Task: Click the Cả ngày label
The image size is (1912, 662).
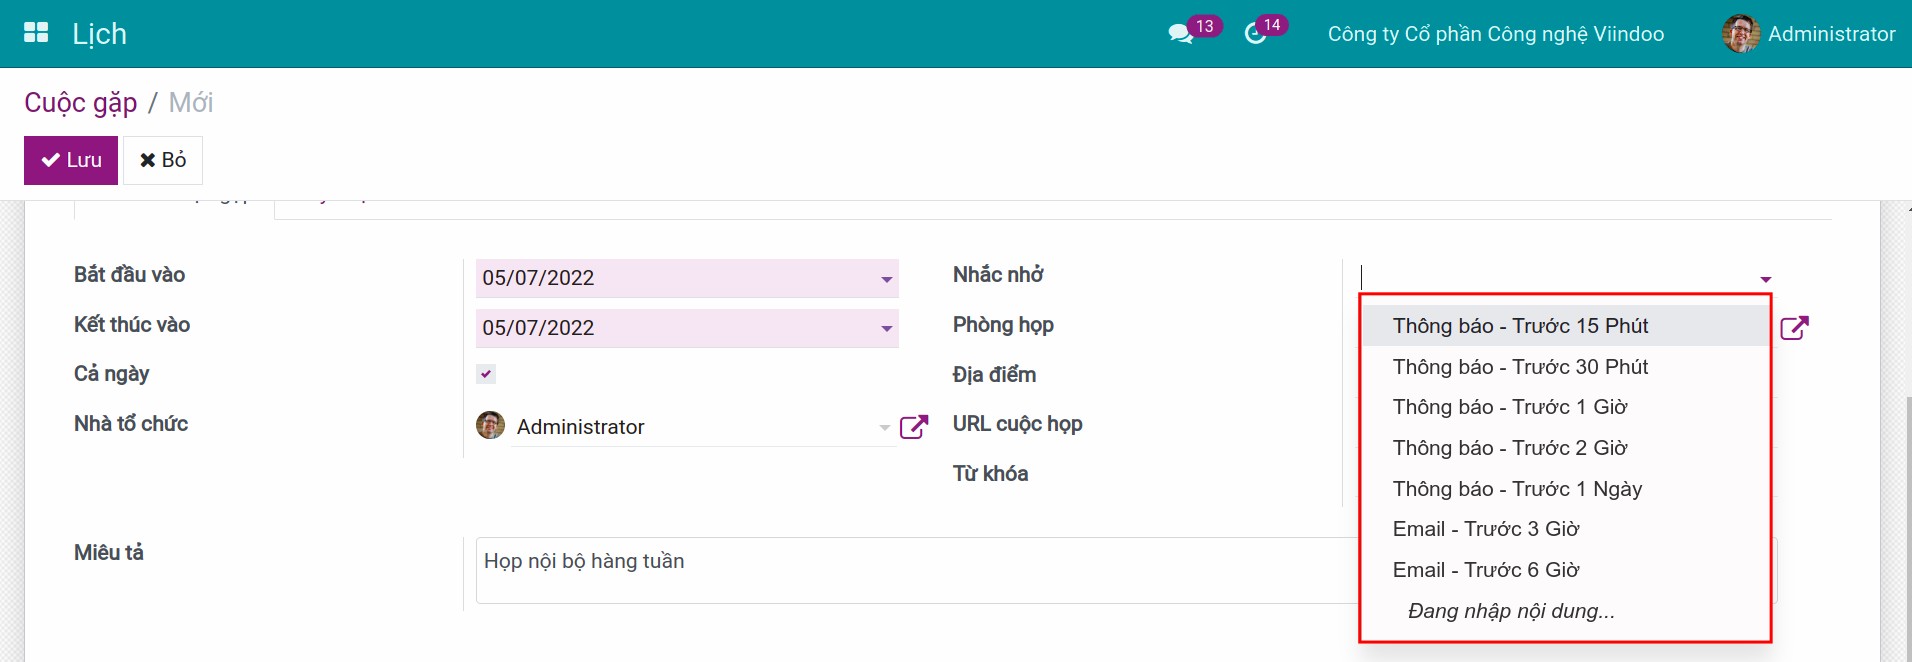Action: (x=112, y=374)
